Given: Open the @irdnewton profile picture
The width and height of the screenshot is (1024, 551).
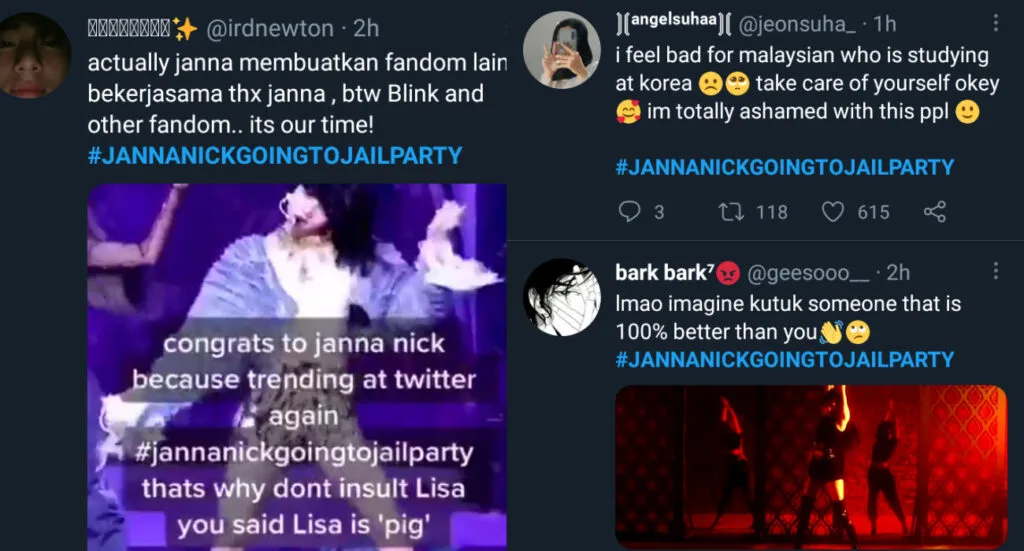Looking at the screenshot, I should (x=31, y=55).
